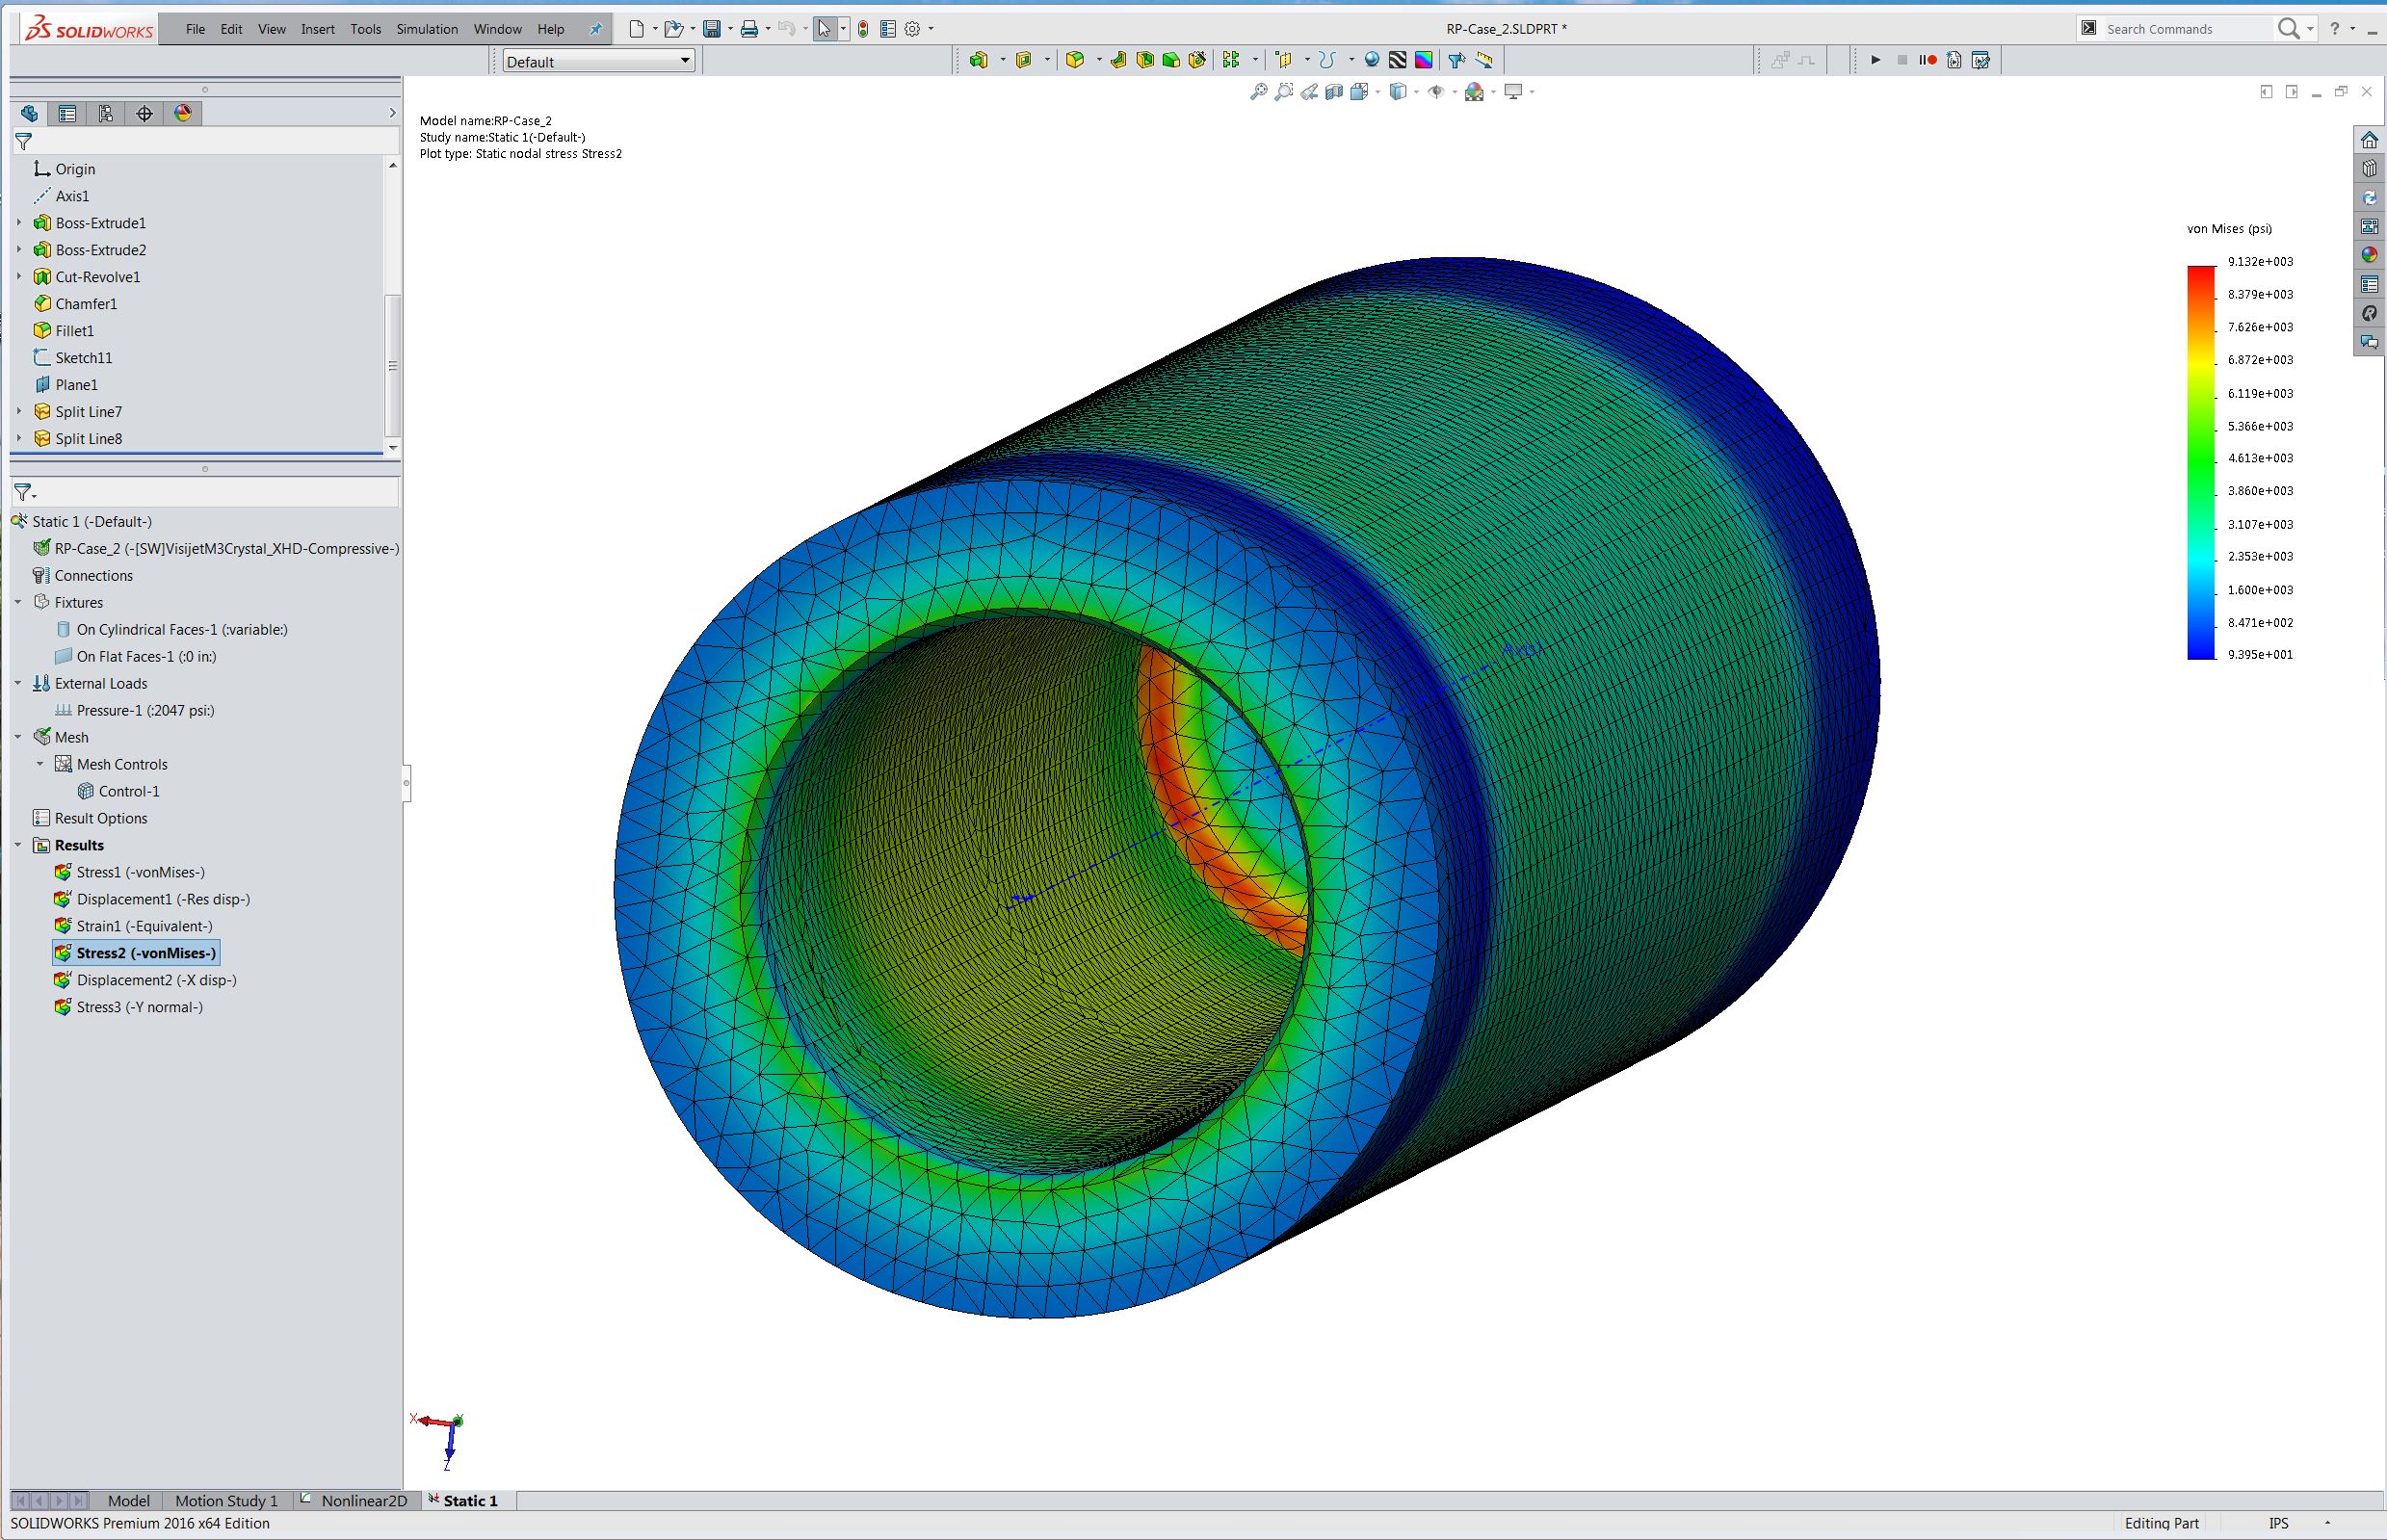Open the Tools menu
Viewport: 2387px width, 1540px height.
[x=365, y=29]
